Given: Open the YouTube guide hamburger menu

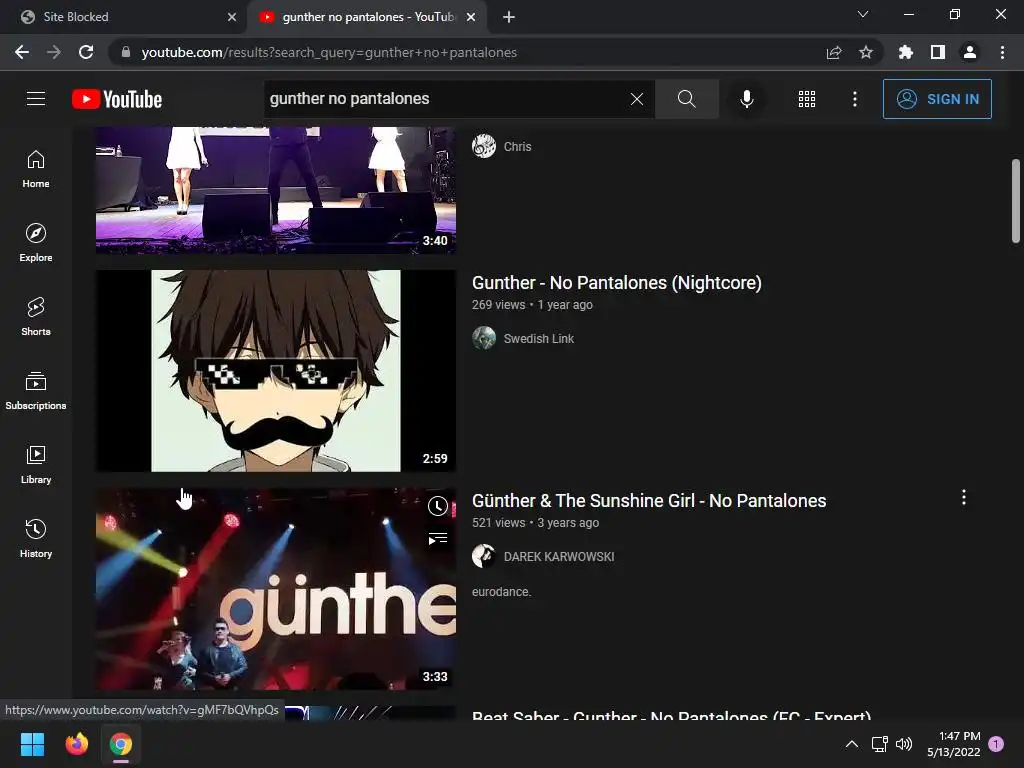Looking at the screenshot, I should pyautogui.click(x=36, y=99).
